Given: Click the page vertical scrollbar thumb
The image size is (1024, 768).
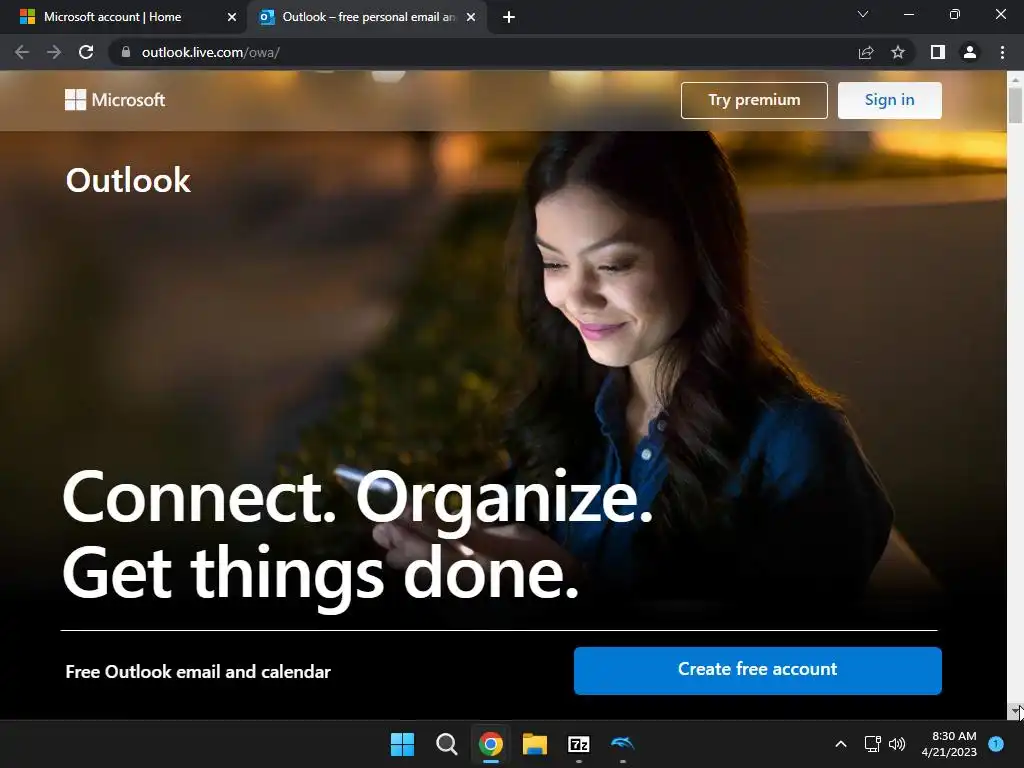Looking at the screenshot, I should pos(1015,104).
